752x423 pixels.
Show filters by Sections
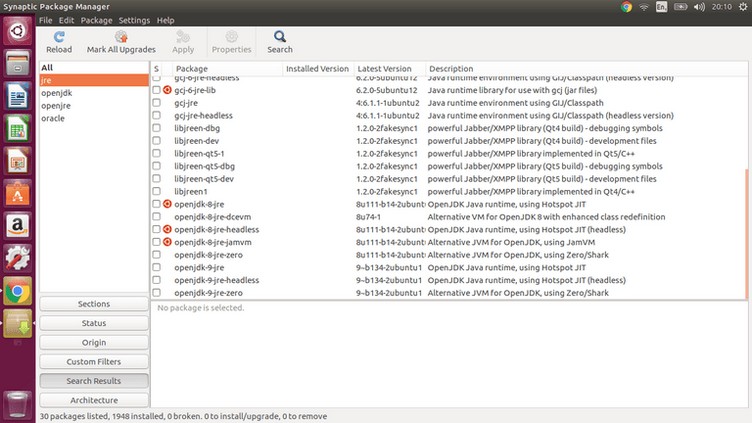[94, 304]
